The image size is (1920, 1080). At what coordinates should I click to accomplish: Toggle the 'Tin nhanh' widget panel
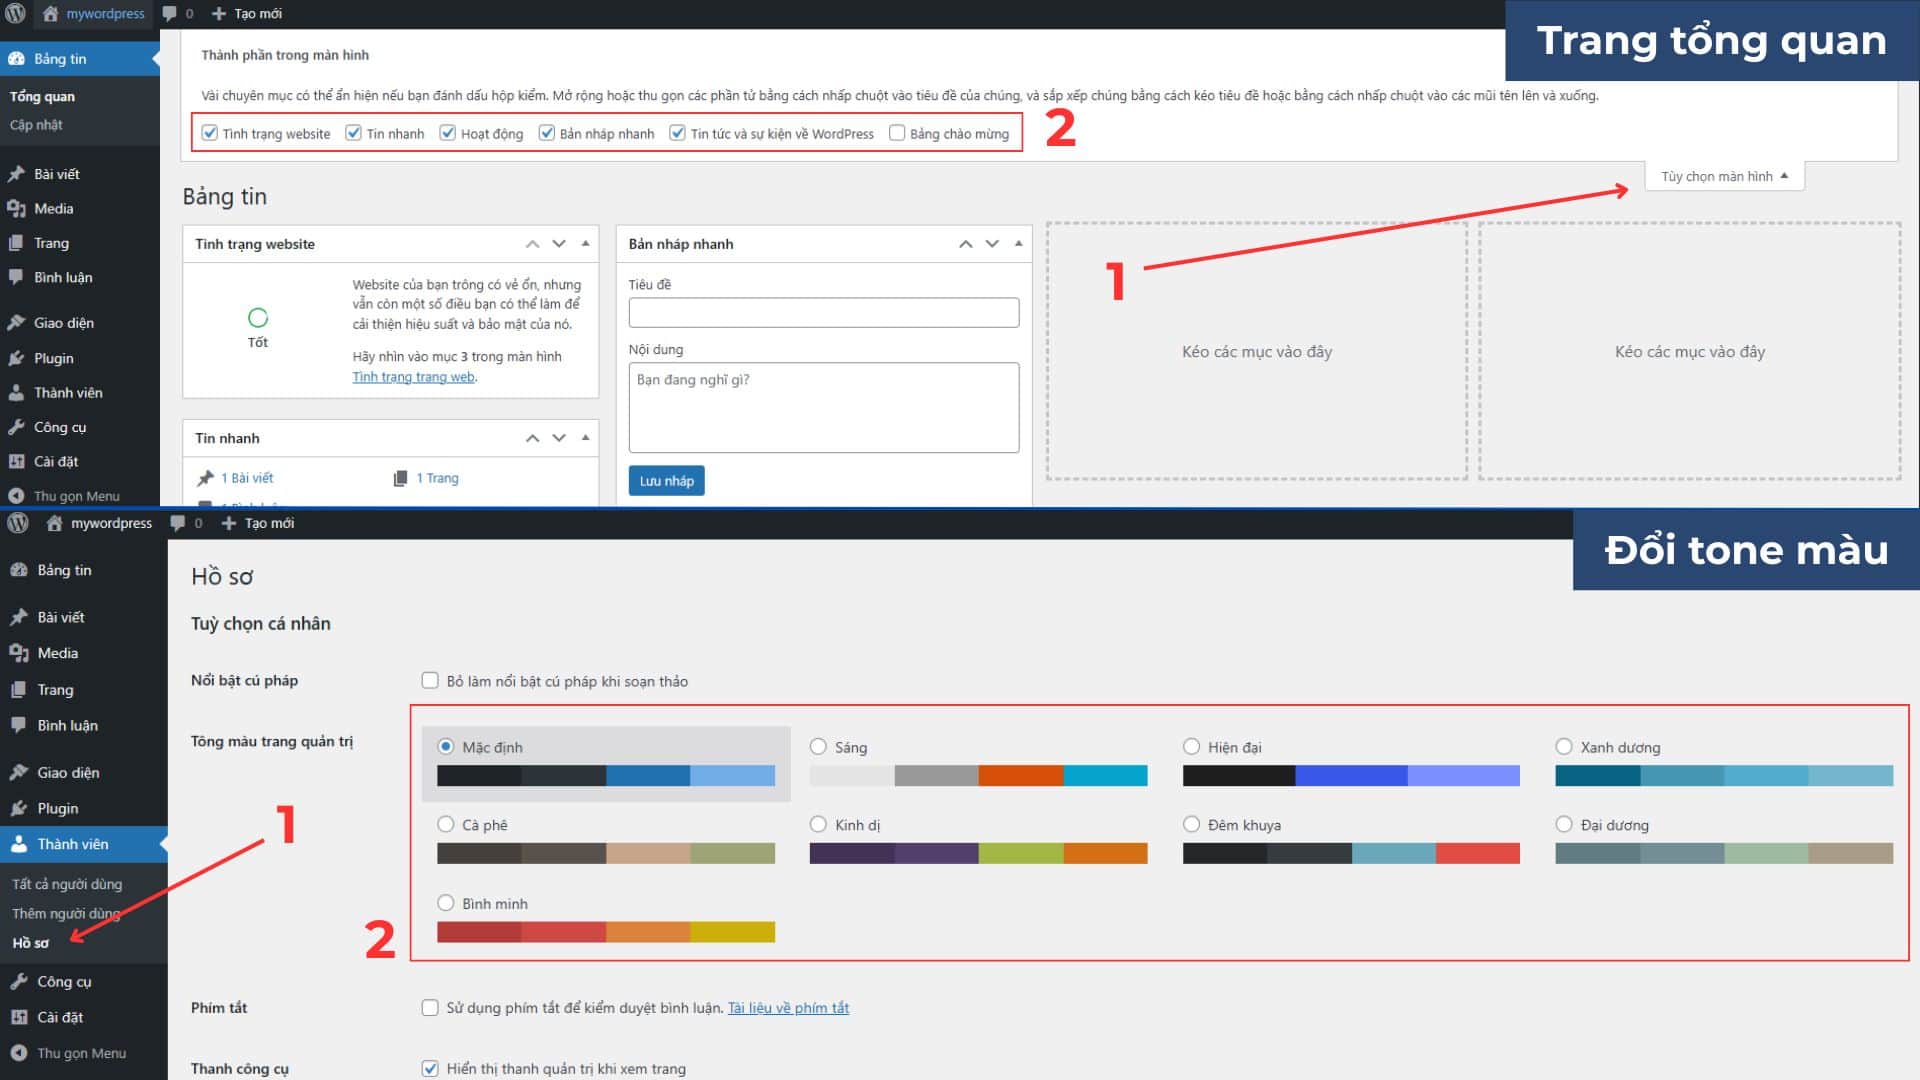(585, 438)
